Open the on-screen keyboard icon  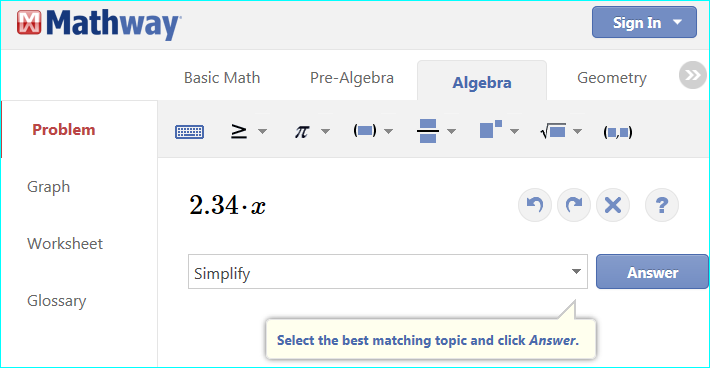[189, 132]
